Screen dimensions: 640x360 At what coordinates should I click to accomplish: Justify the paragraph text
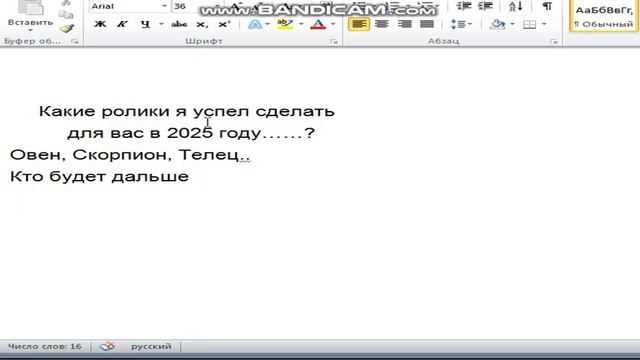pyautogui.click(x=427, y=24)
